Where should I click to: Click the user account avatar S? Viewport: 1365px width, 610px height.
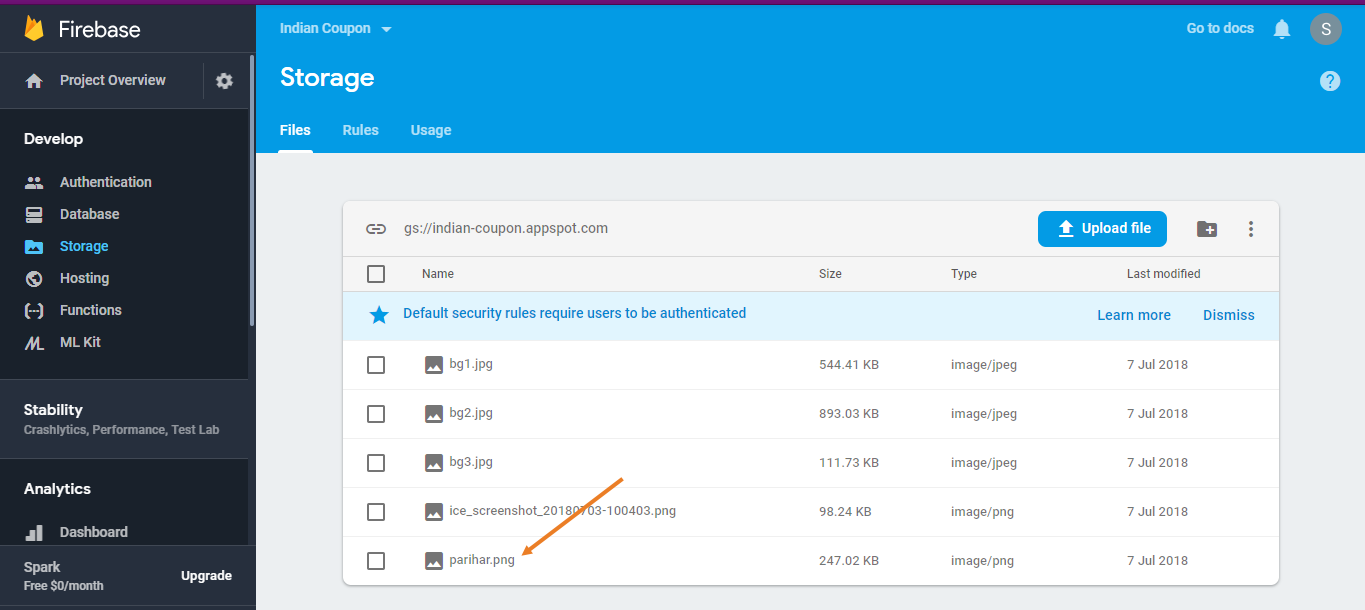click(1325, 29)
